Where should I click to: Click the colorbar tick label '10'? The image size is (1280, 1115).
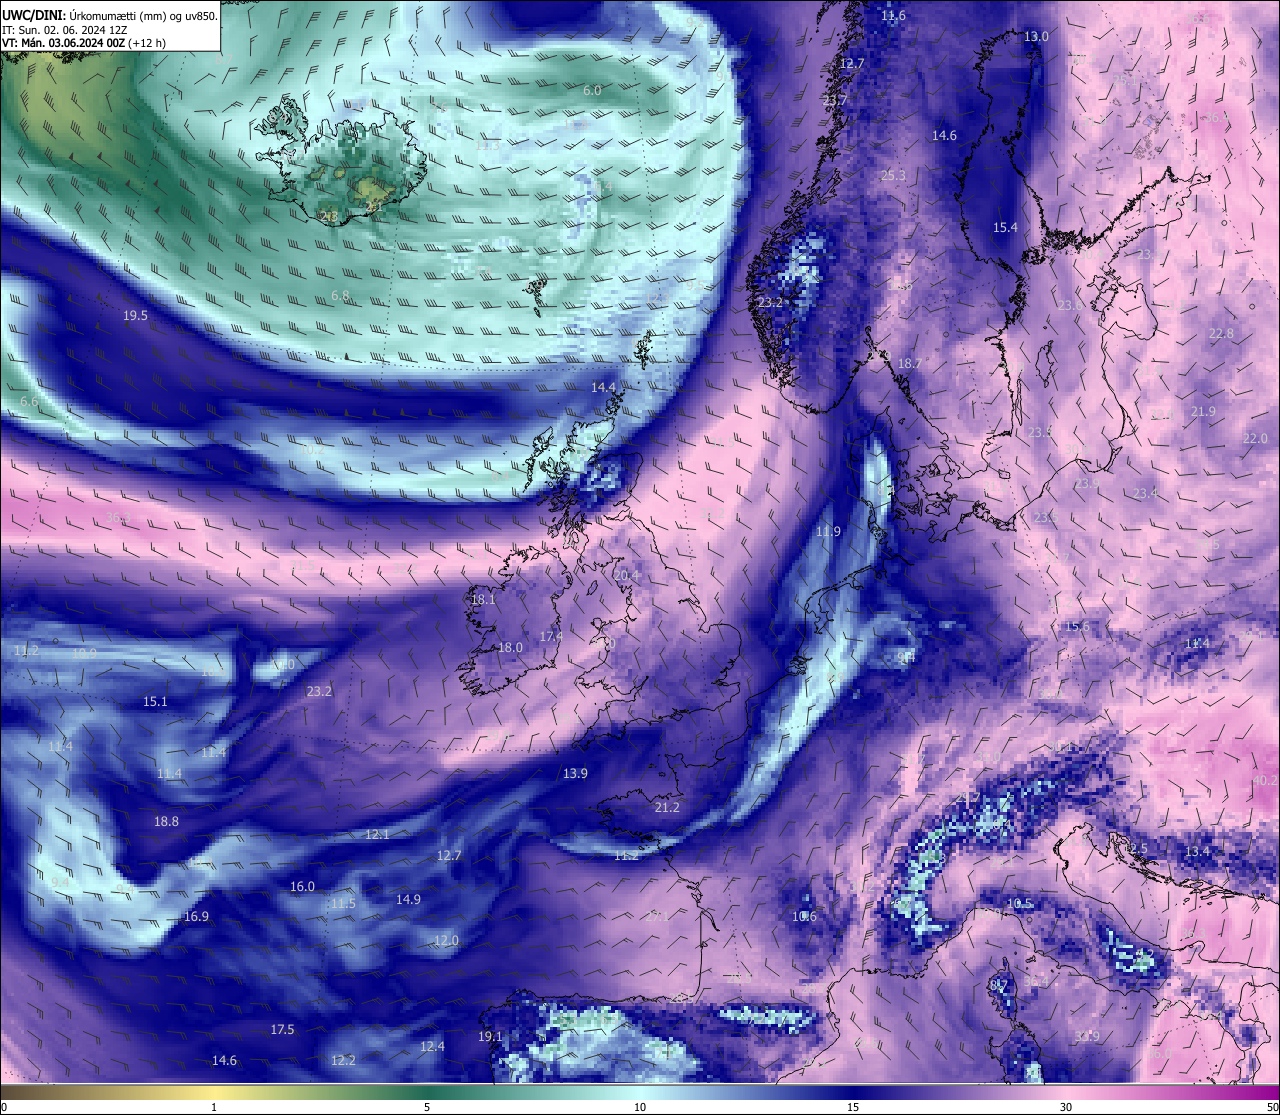pyautogui.click(x=640, y=1107)
